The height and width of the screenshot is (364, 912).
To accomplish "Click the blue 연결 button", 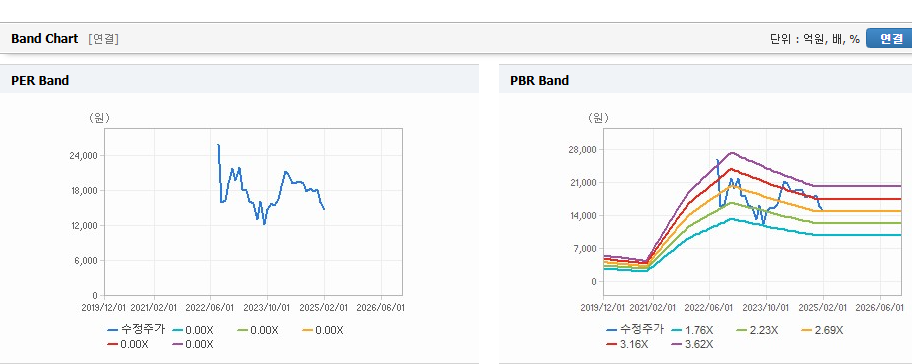I will (889, 38).
